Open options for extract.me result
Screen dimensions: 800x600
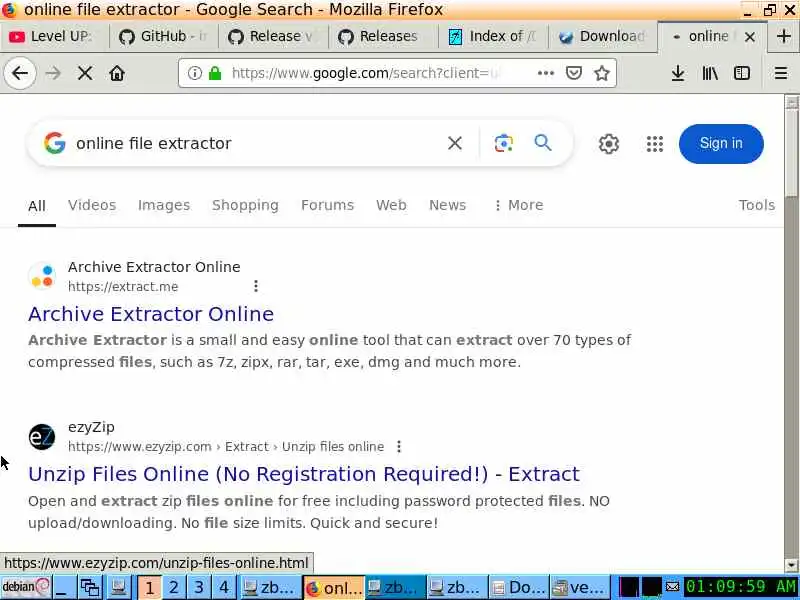(x=256, y=286)
